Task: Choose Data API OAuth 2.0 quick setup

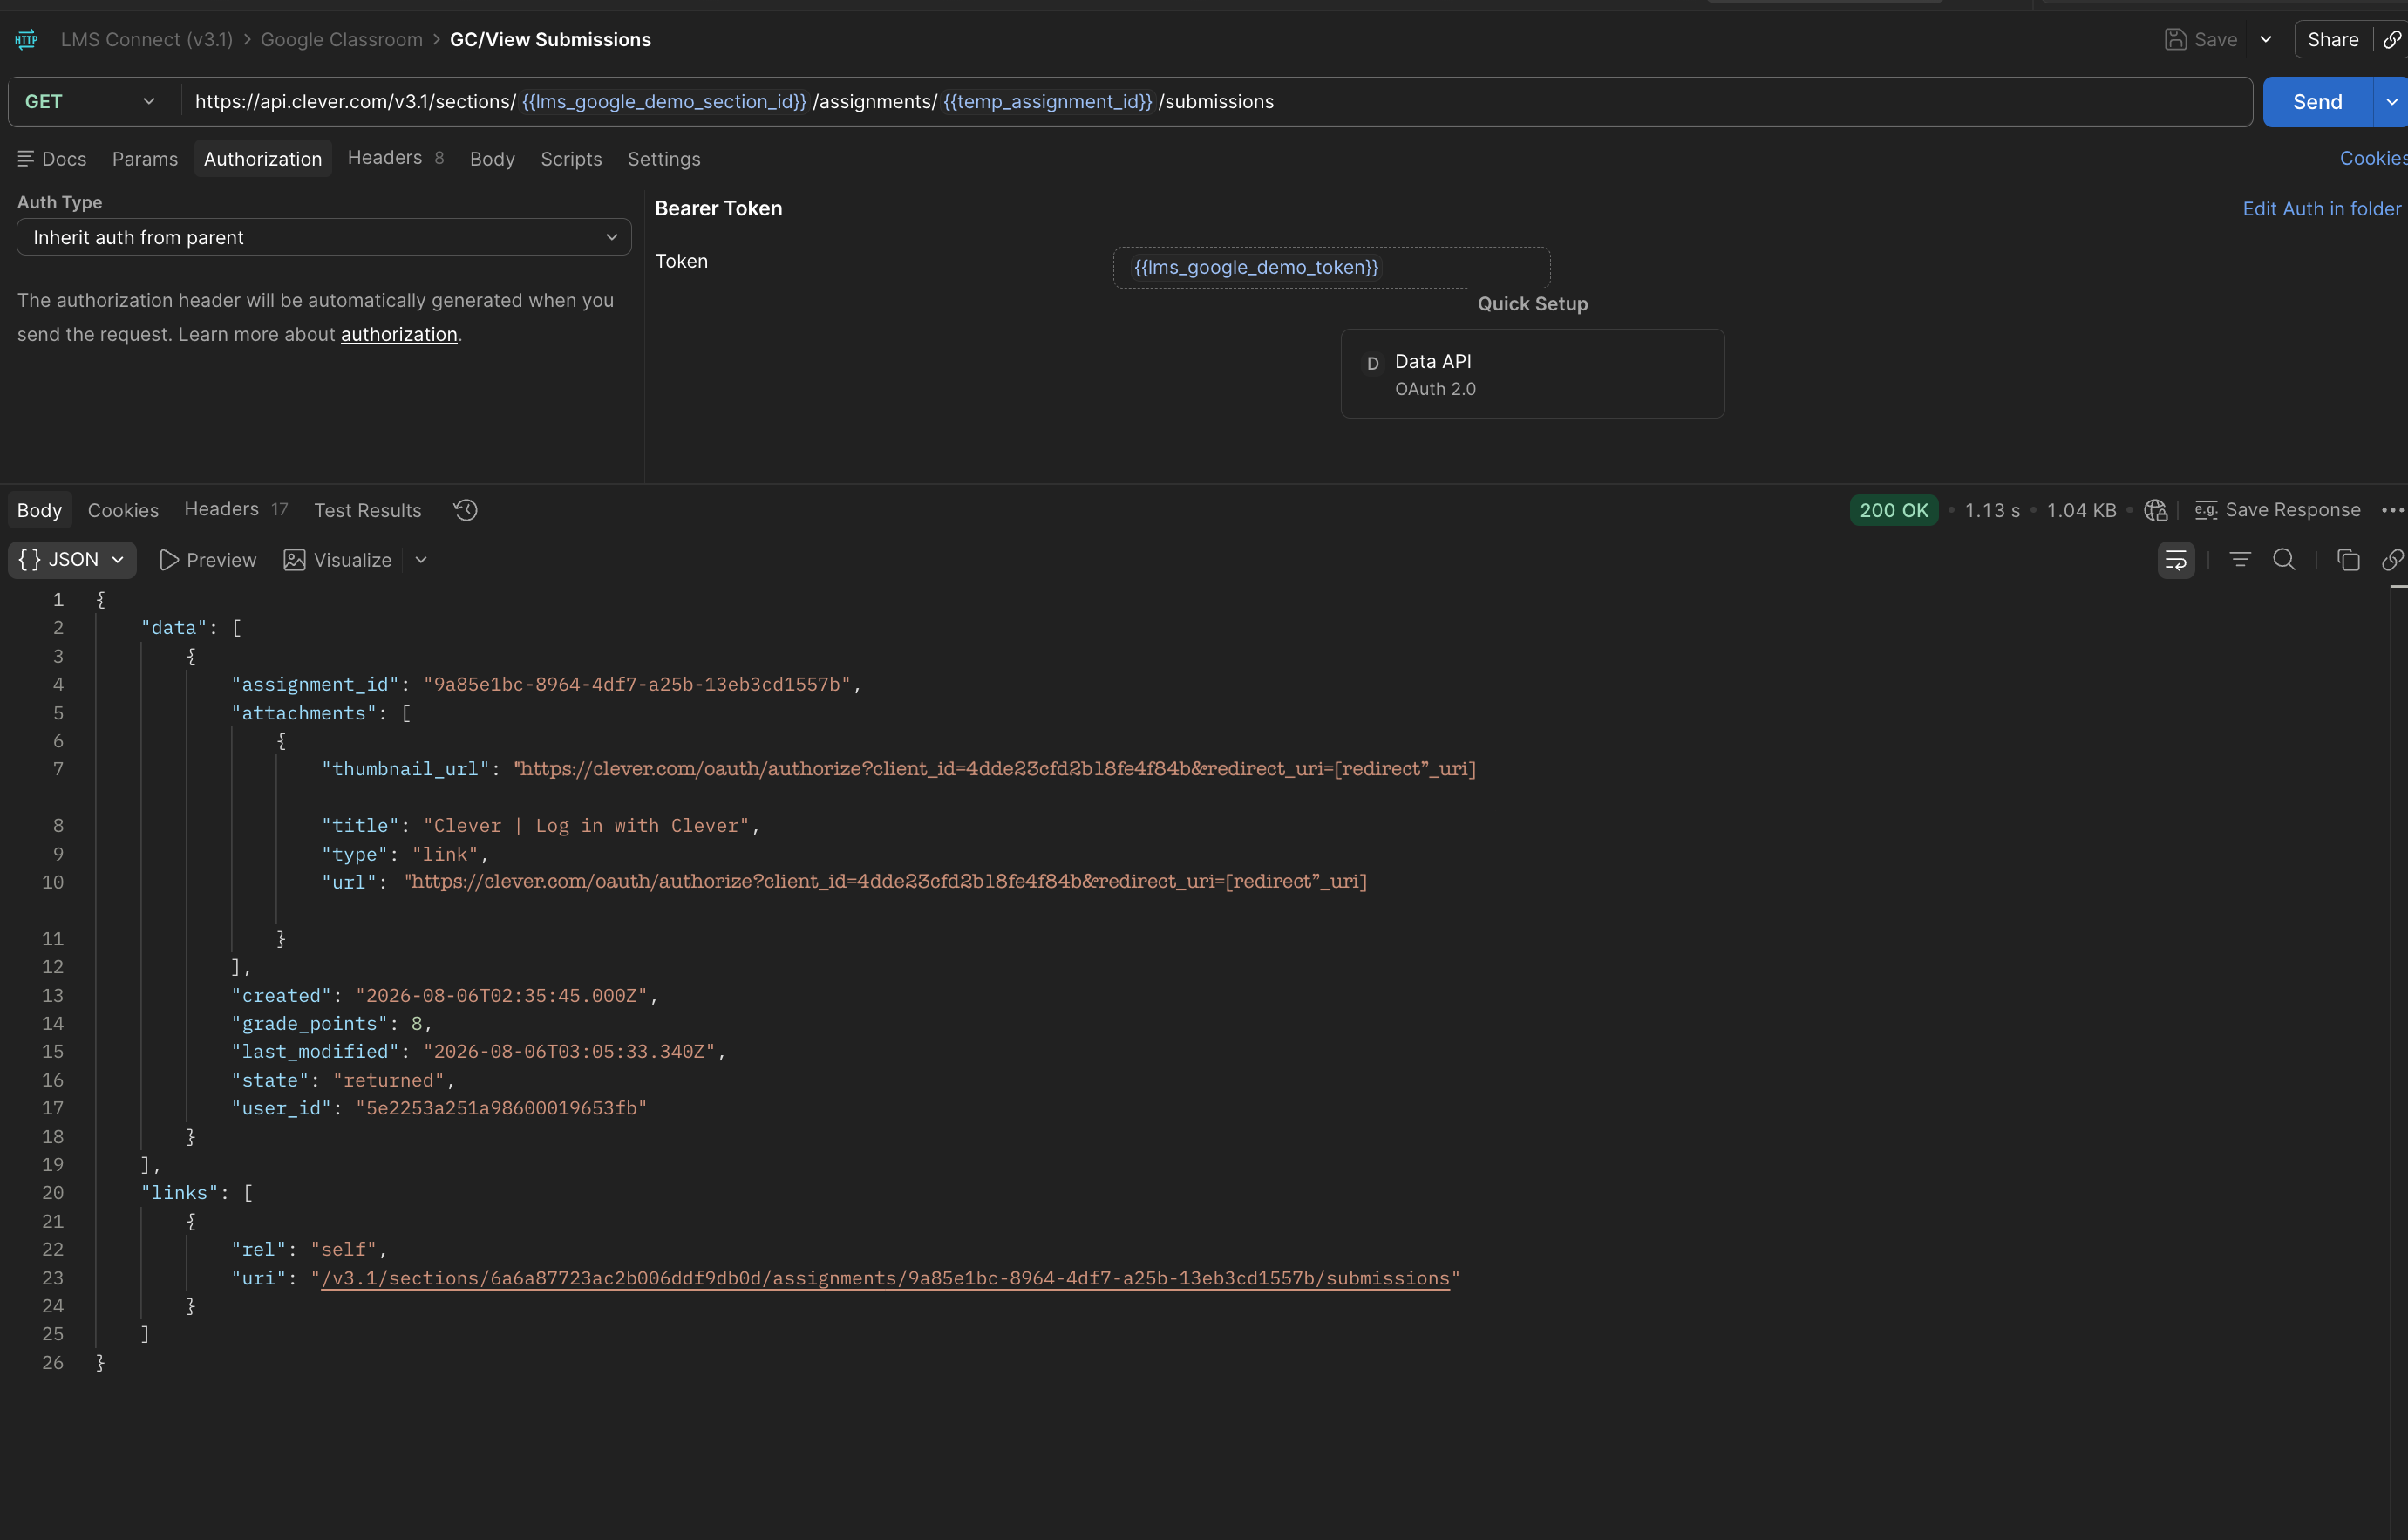Action: 1532,374
